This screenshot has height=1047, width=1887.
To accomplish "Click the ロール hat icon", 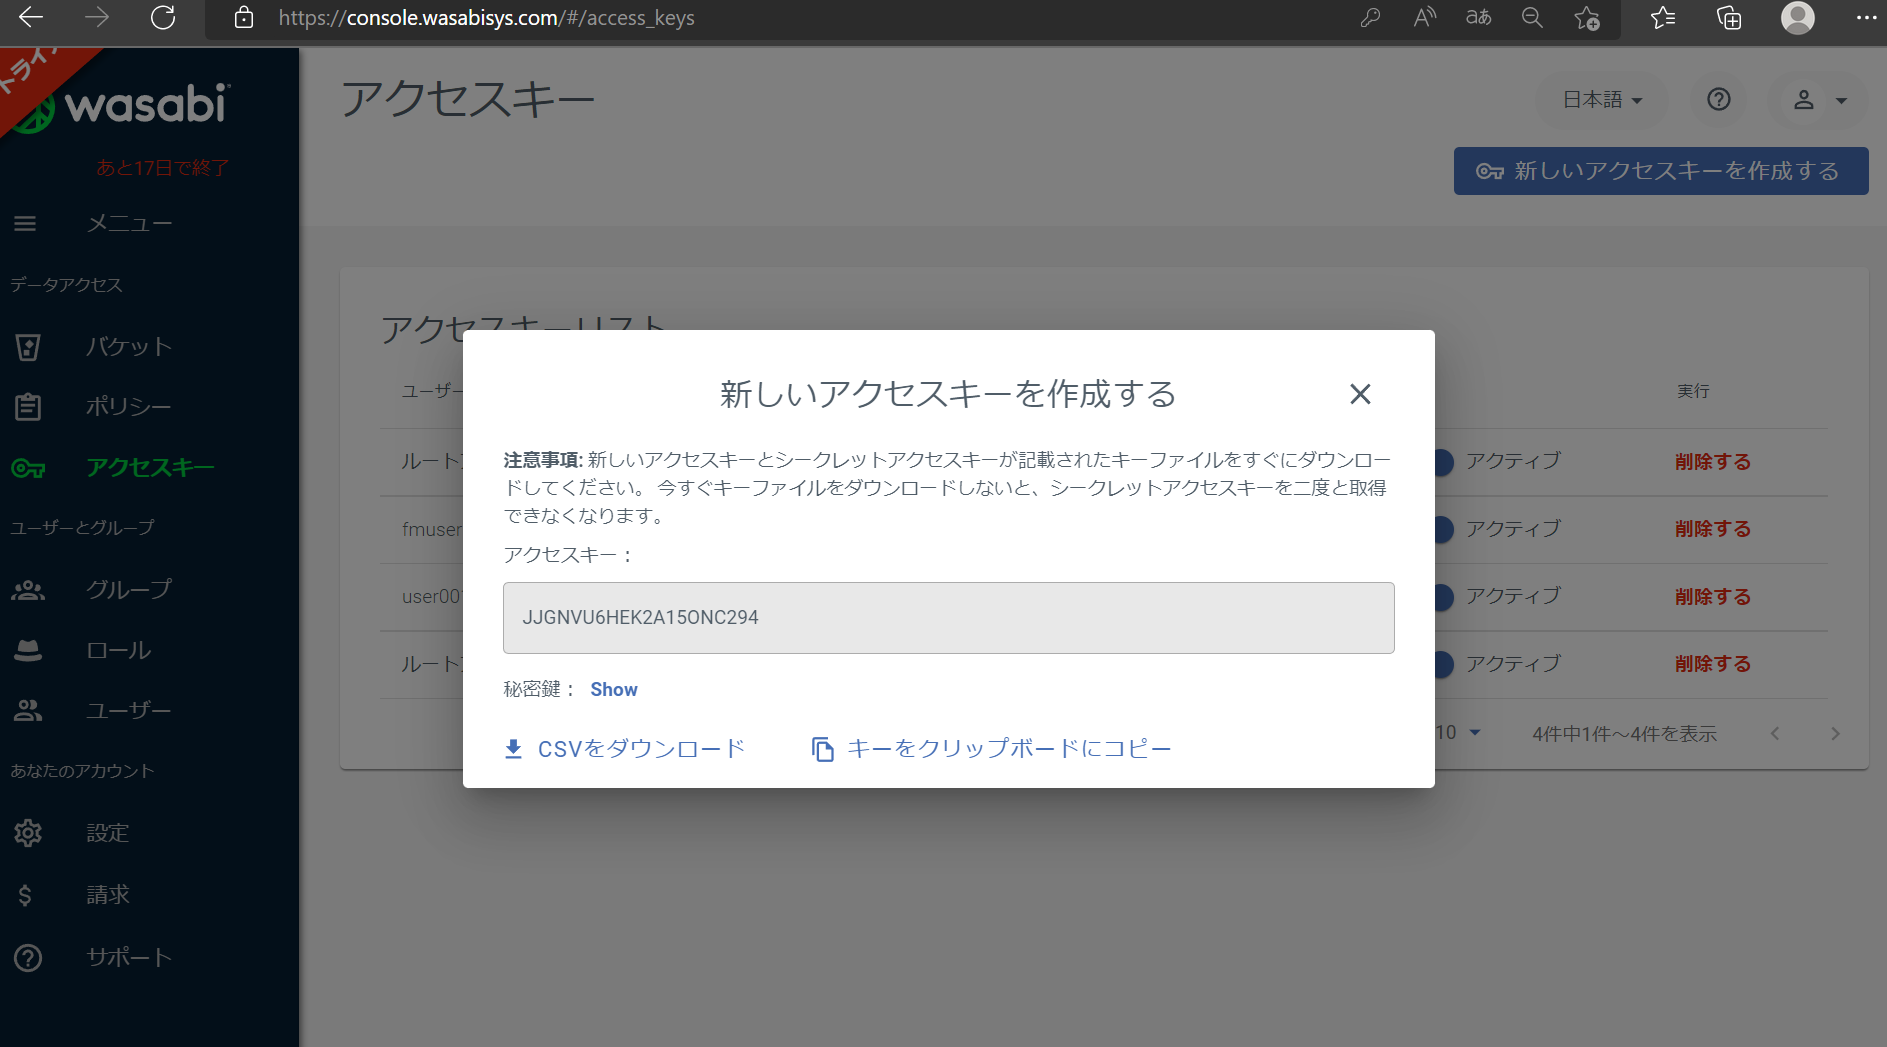I will click(28, 651).
